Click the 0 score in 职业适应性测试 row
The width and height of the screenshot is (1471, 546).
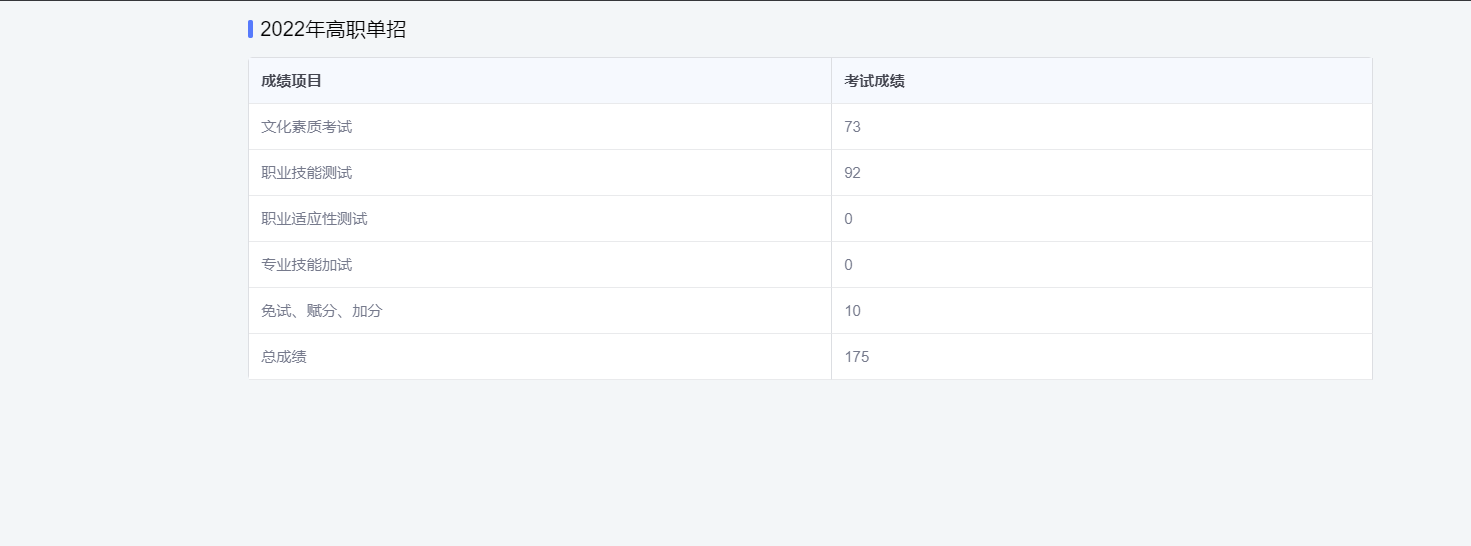[848, 219]
